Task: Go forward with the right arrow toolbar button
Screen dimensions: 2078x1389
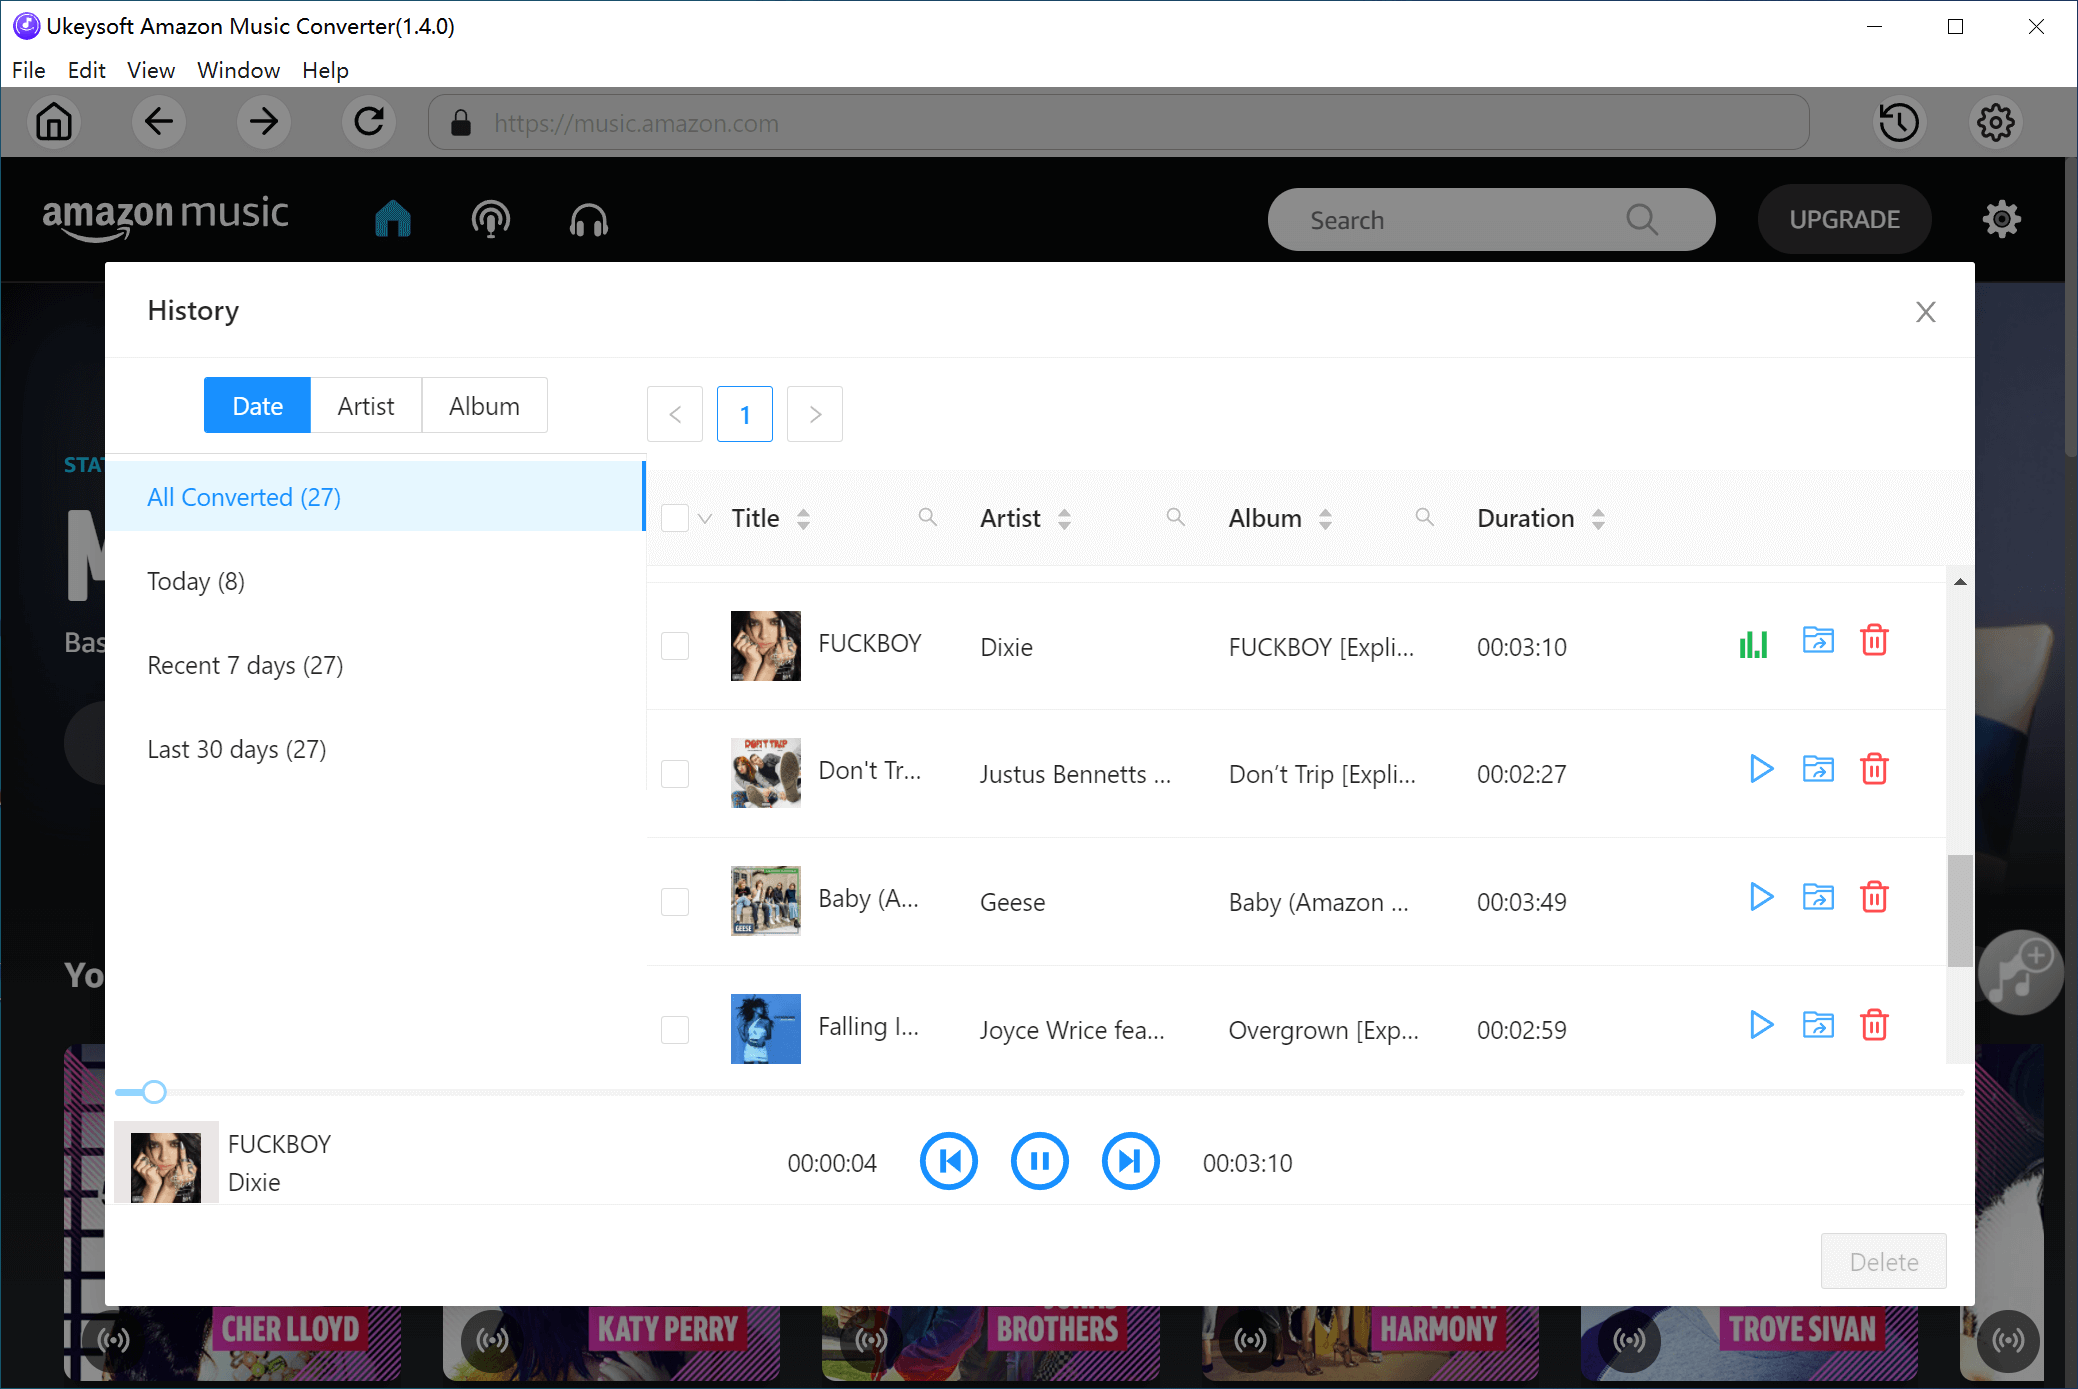Action: (x=264, y=123)
